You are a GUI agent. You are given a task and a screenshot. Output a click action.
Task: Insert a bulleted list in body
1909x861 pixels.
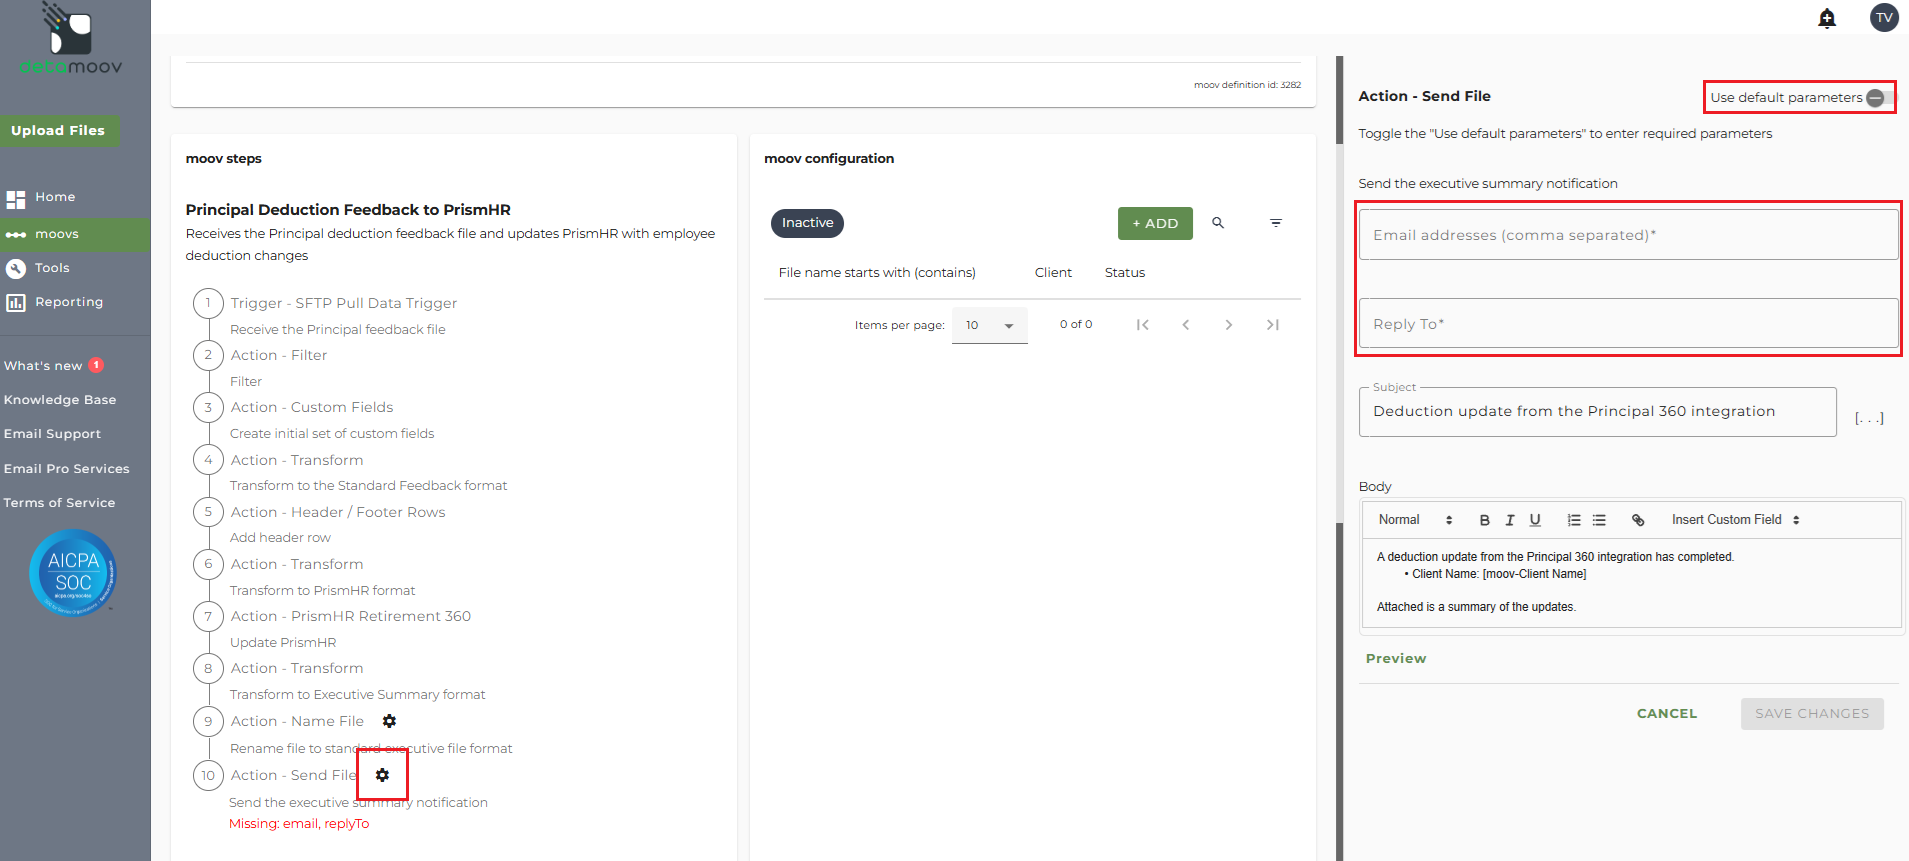coord(1599,520)
